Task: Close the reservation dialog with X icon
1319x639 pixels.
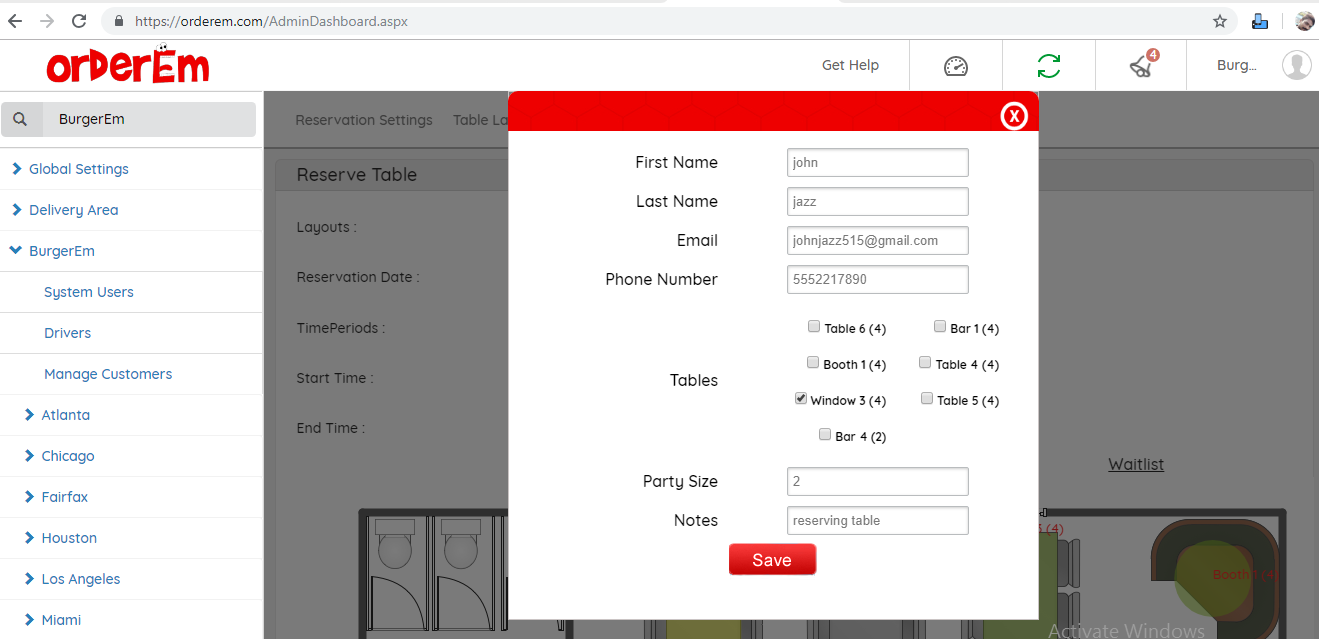Action: tap(1014, 117)
